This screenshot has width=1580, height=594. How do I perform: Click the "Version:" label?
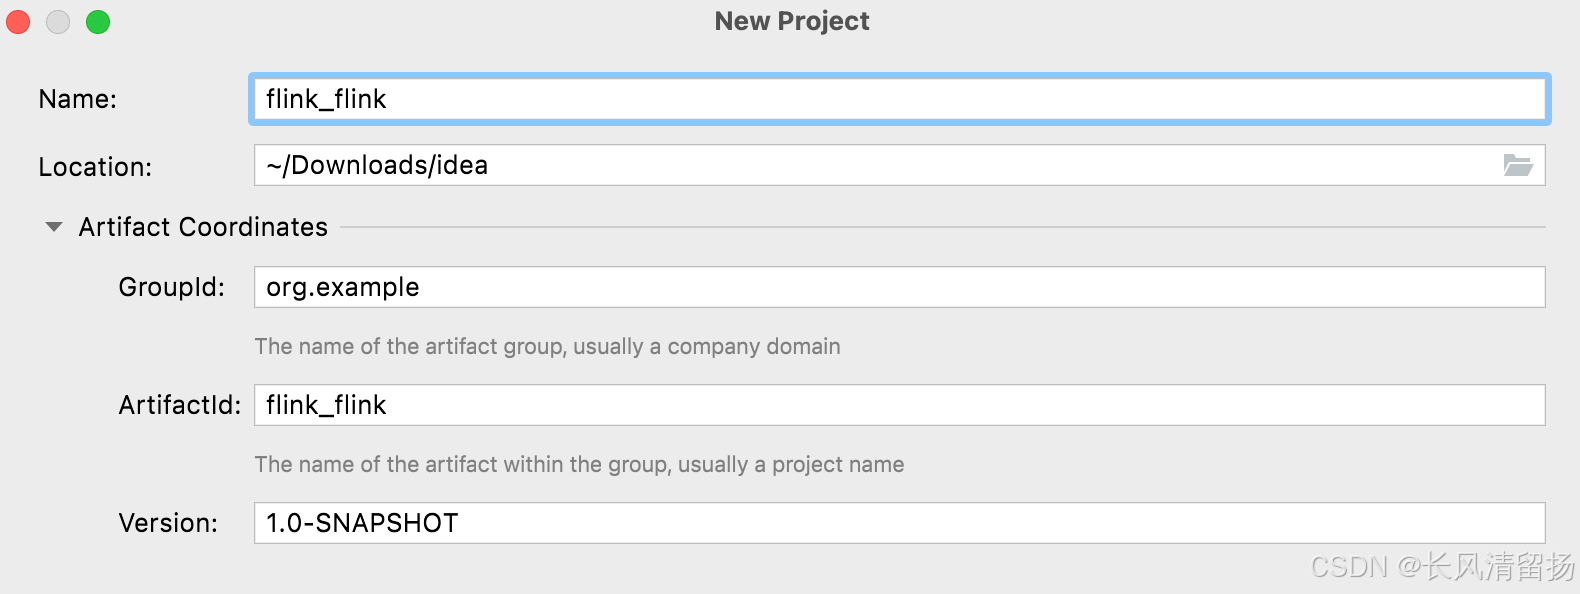point(168,523)
